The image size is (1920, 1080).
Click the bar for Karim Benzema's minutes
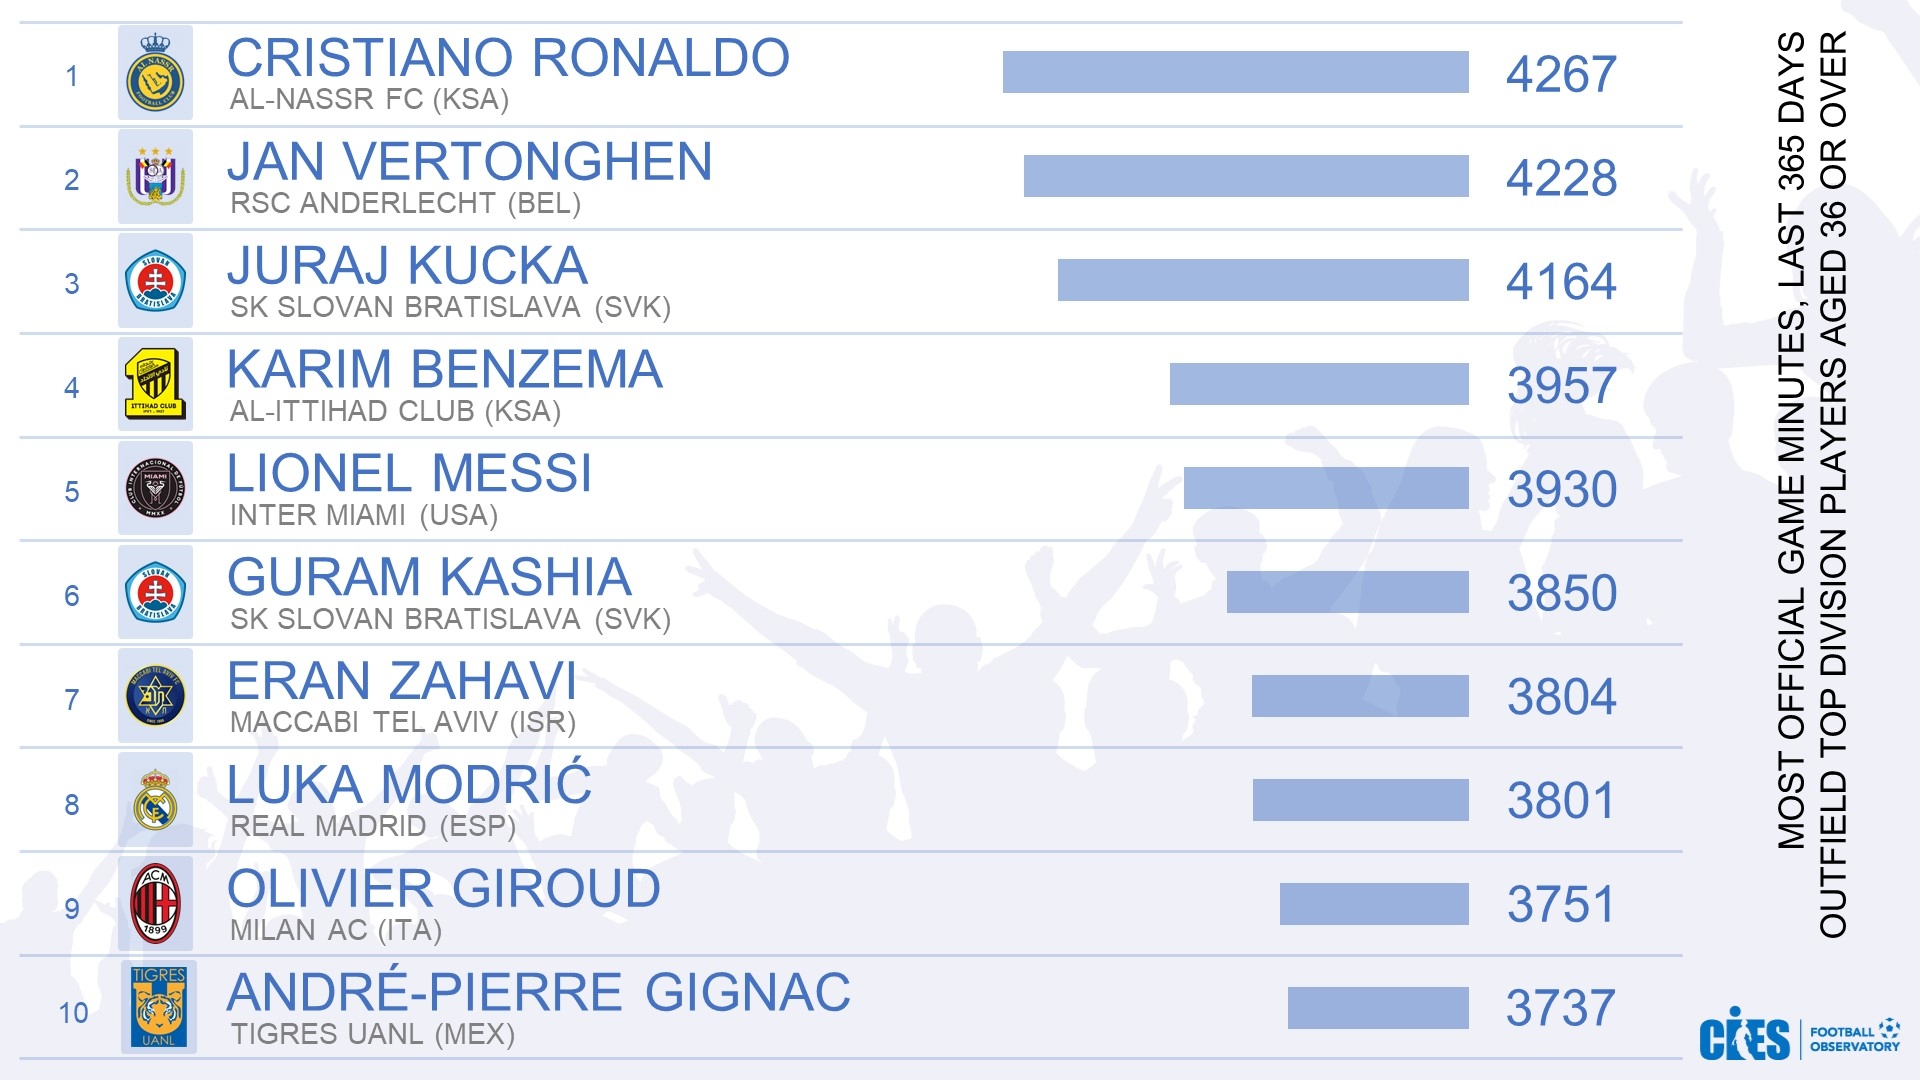[x=1319, y=384]
